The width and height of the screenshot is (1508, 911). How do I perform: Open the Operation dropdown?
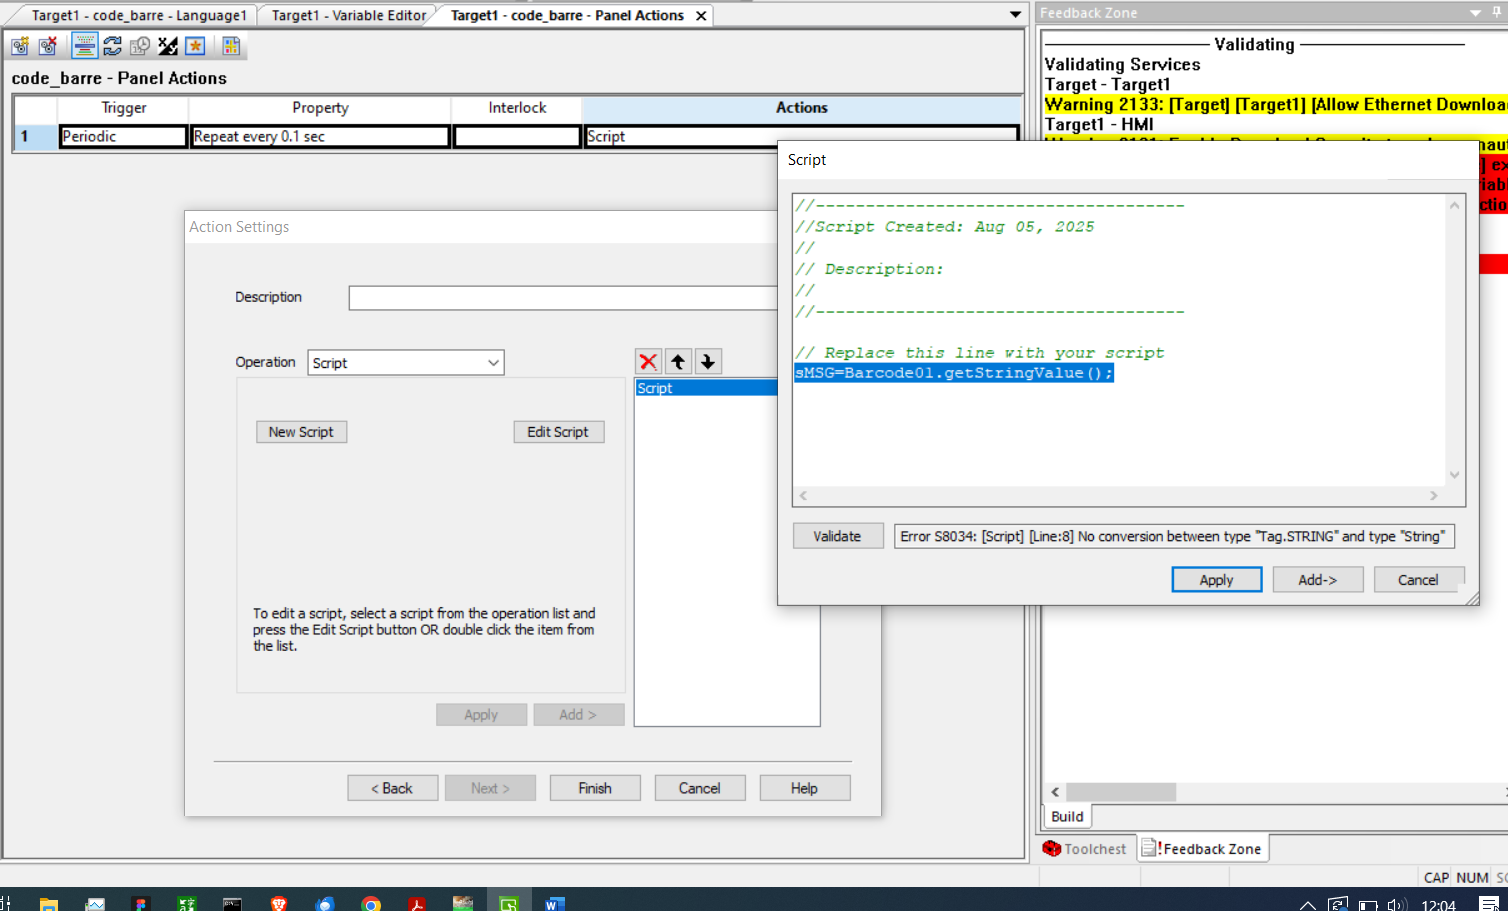click(x=406, y=363)
